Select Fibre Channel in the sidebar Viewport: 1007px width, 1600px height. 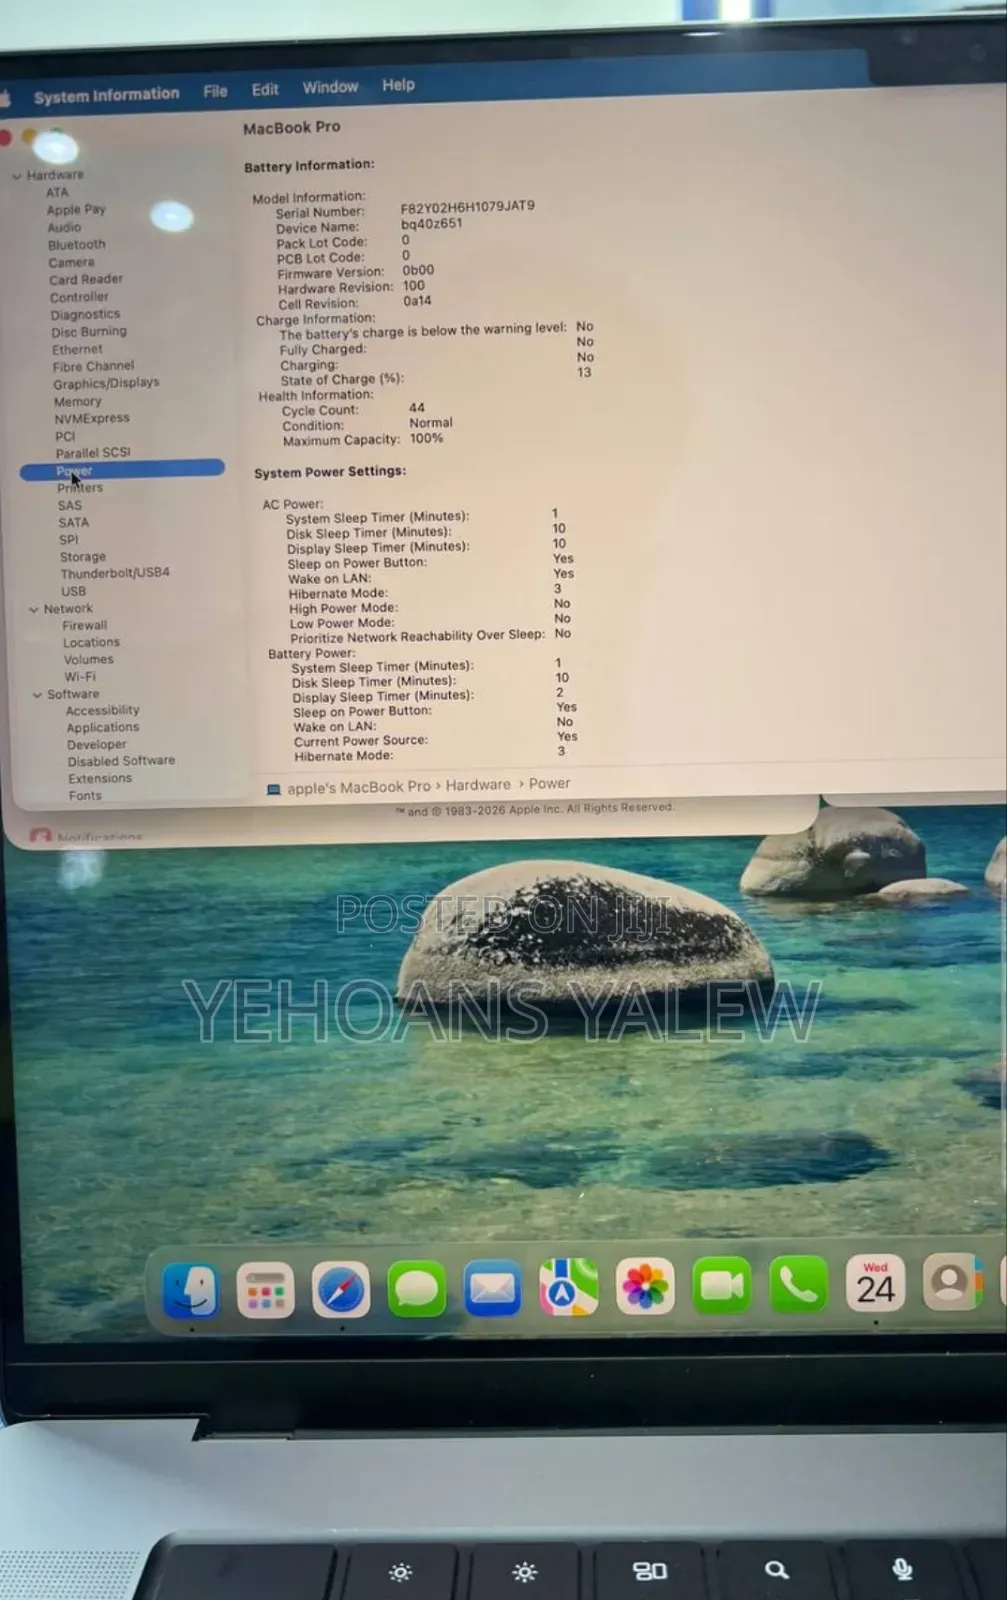pos(93,366)
